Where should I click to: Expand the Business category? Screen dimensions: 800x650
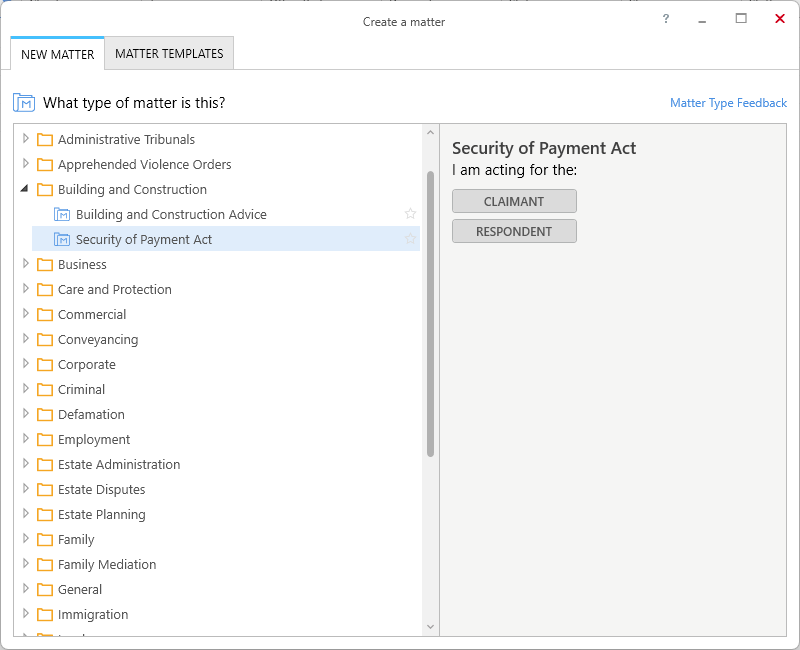coord(26,263)
